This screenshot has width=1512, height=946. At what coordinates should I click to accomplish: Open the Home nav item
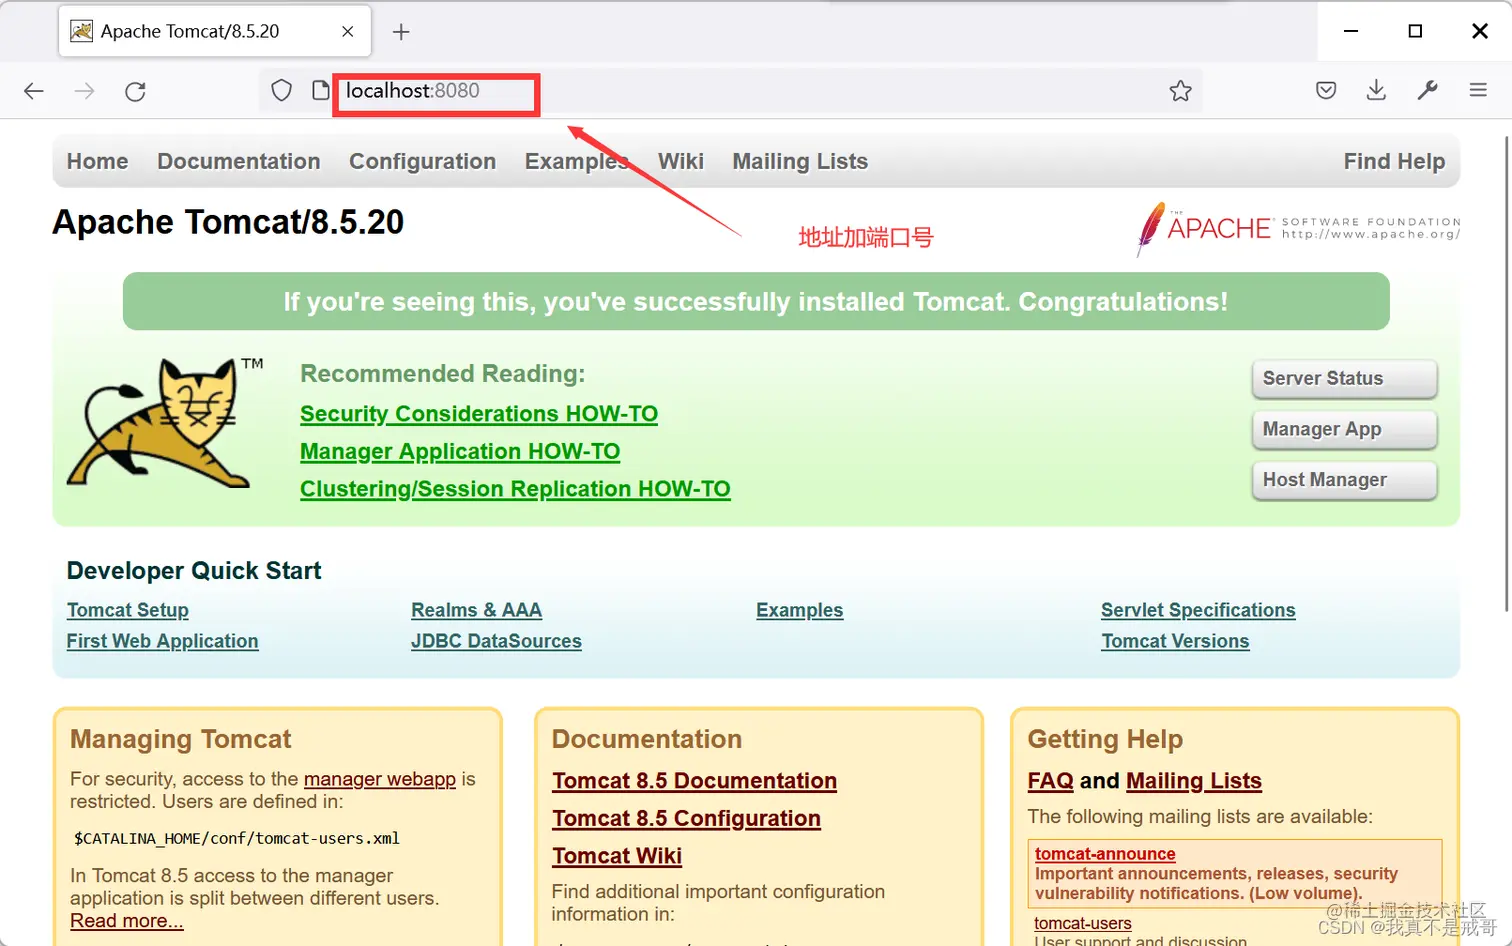[x=98, y=161]
